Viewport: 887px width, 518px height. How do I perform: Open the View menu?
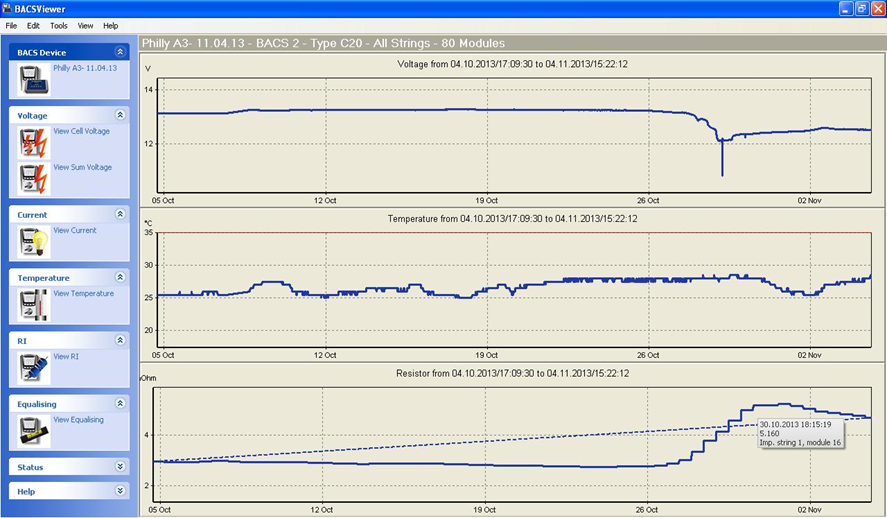coord(85,25)
